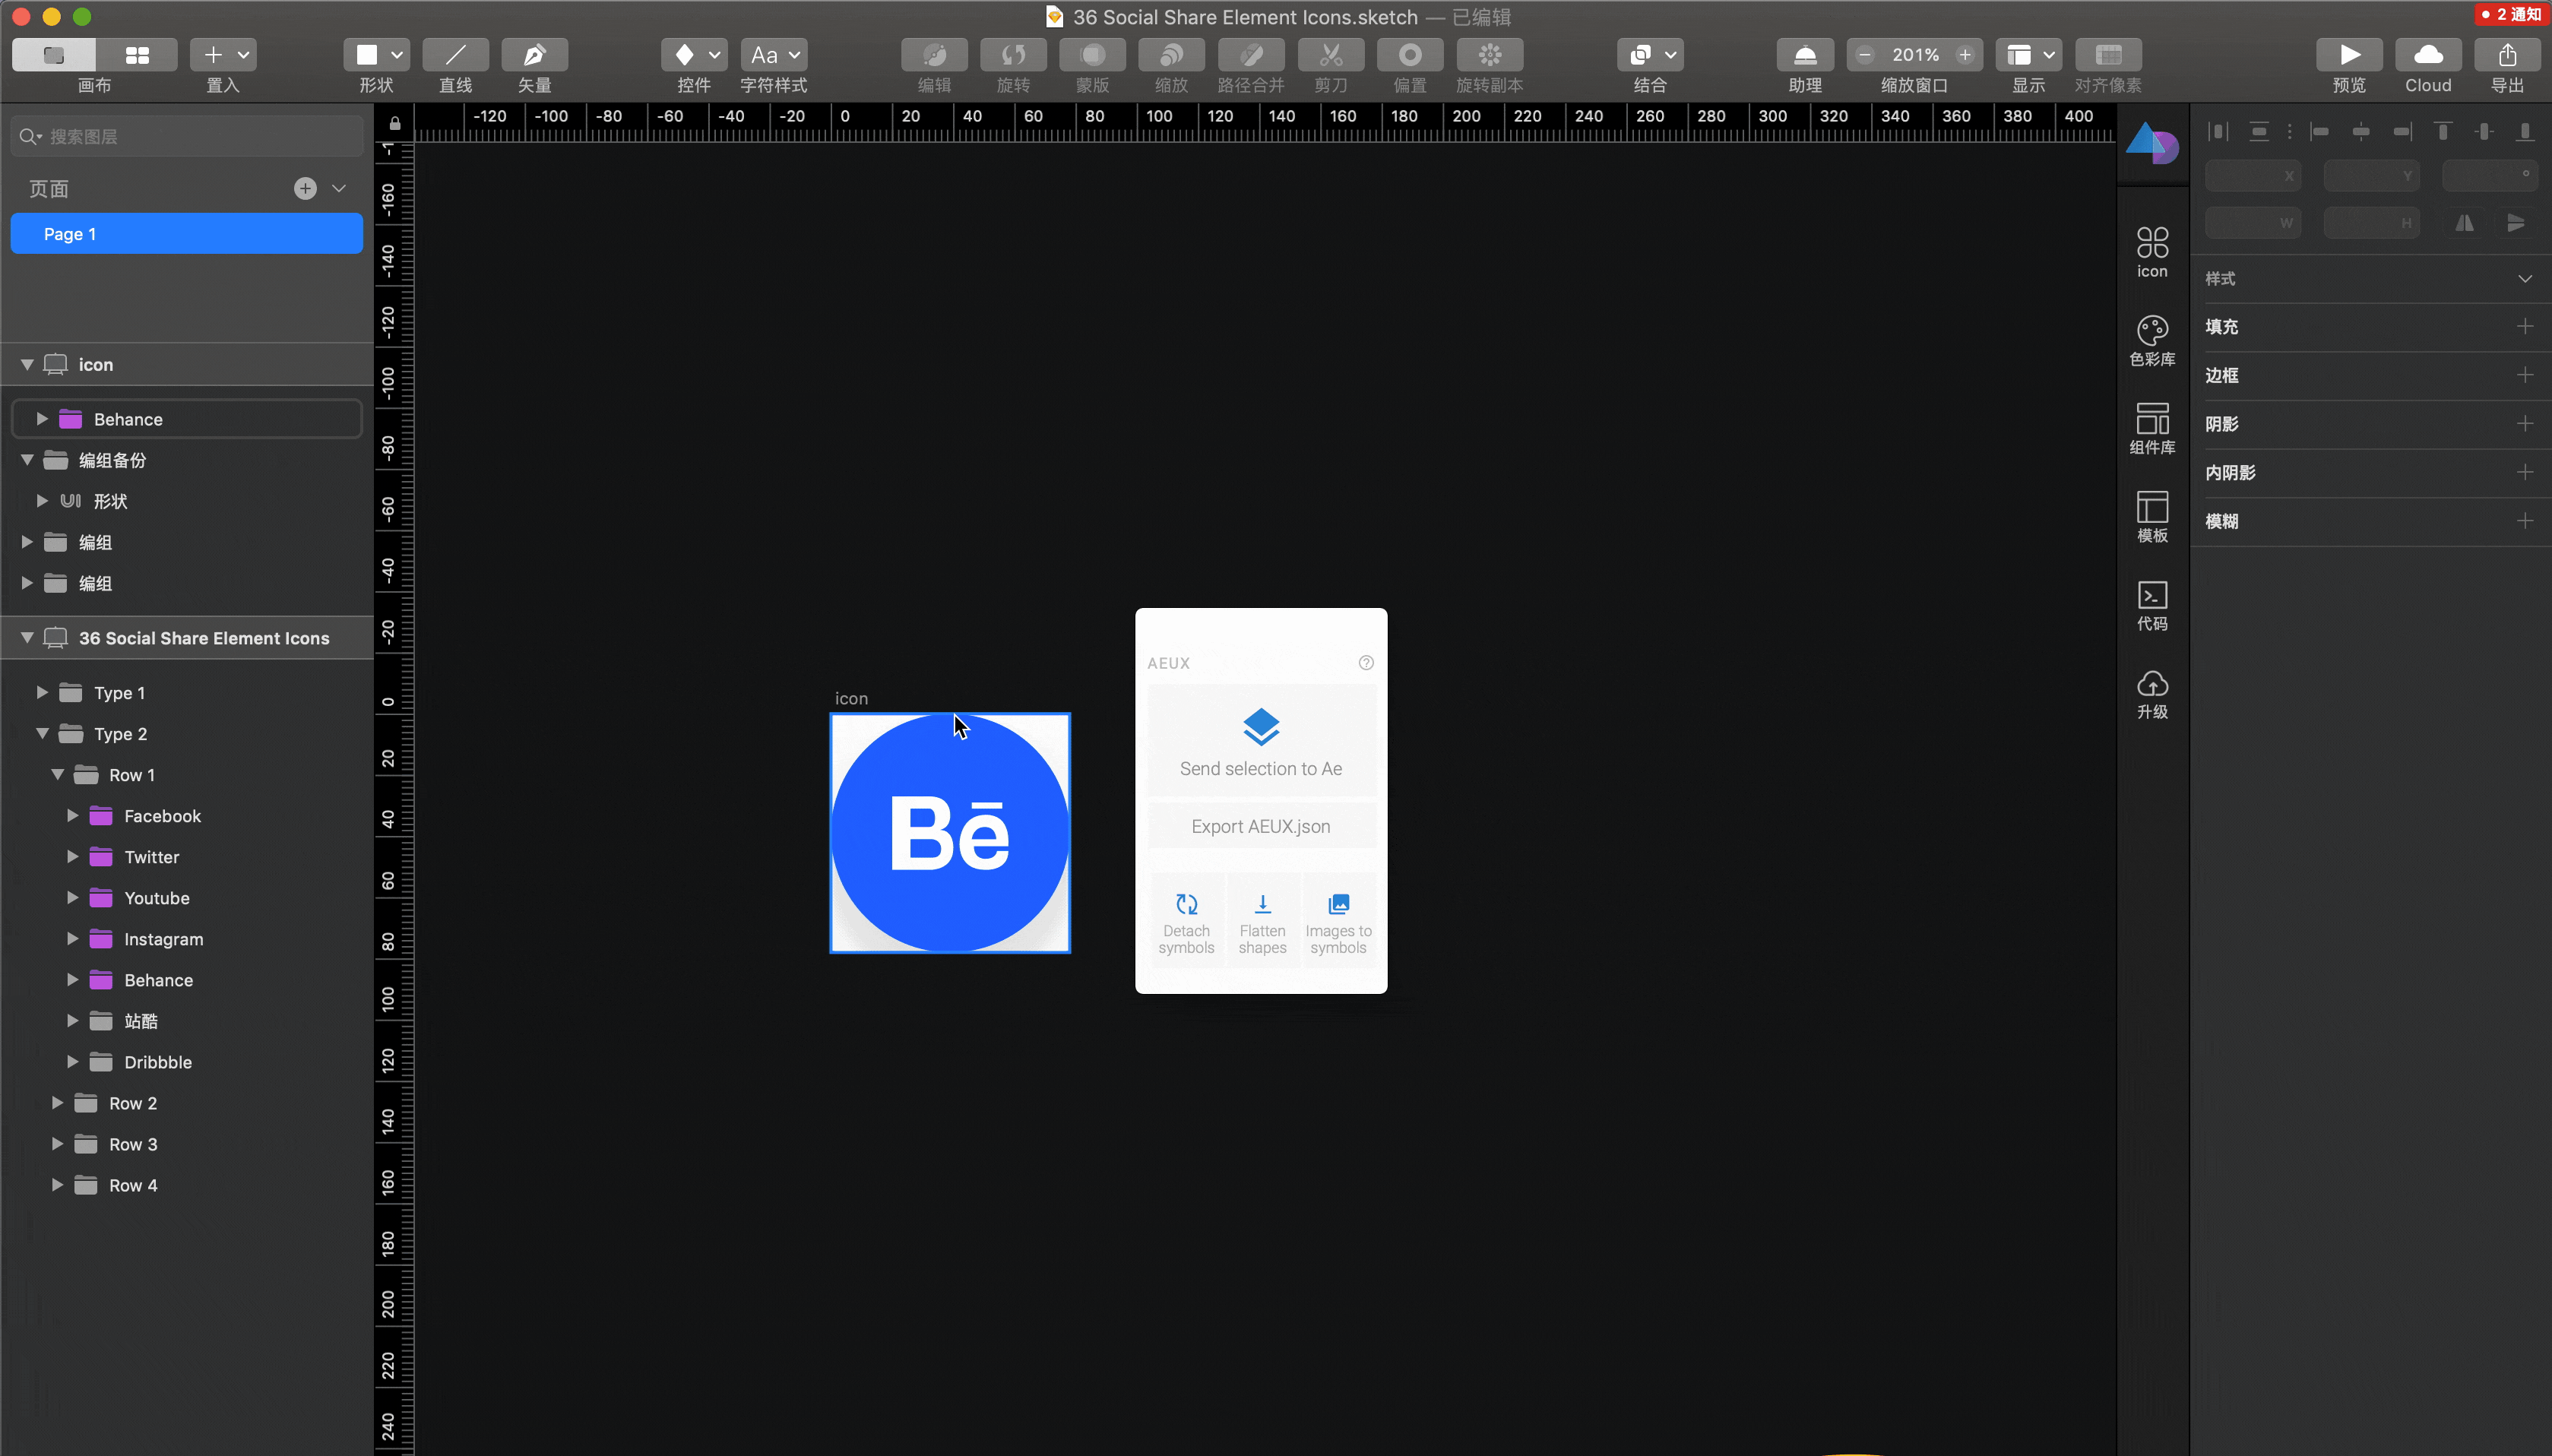Open the Color Library (色彩库) panel
This screenshot has height=1456, width=2552.
point(2152,340)
